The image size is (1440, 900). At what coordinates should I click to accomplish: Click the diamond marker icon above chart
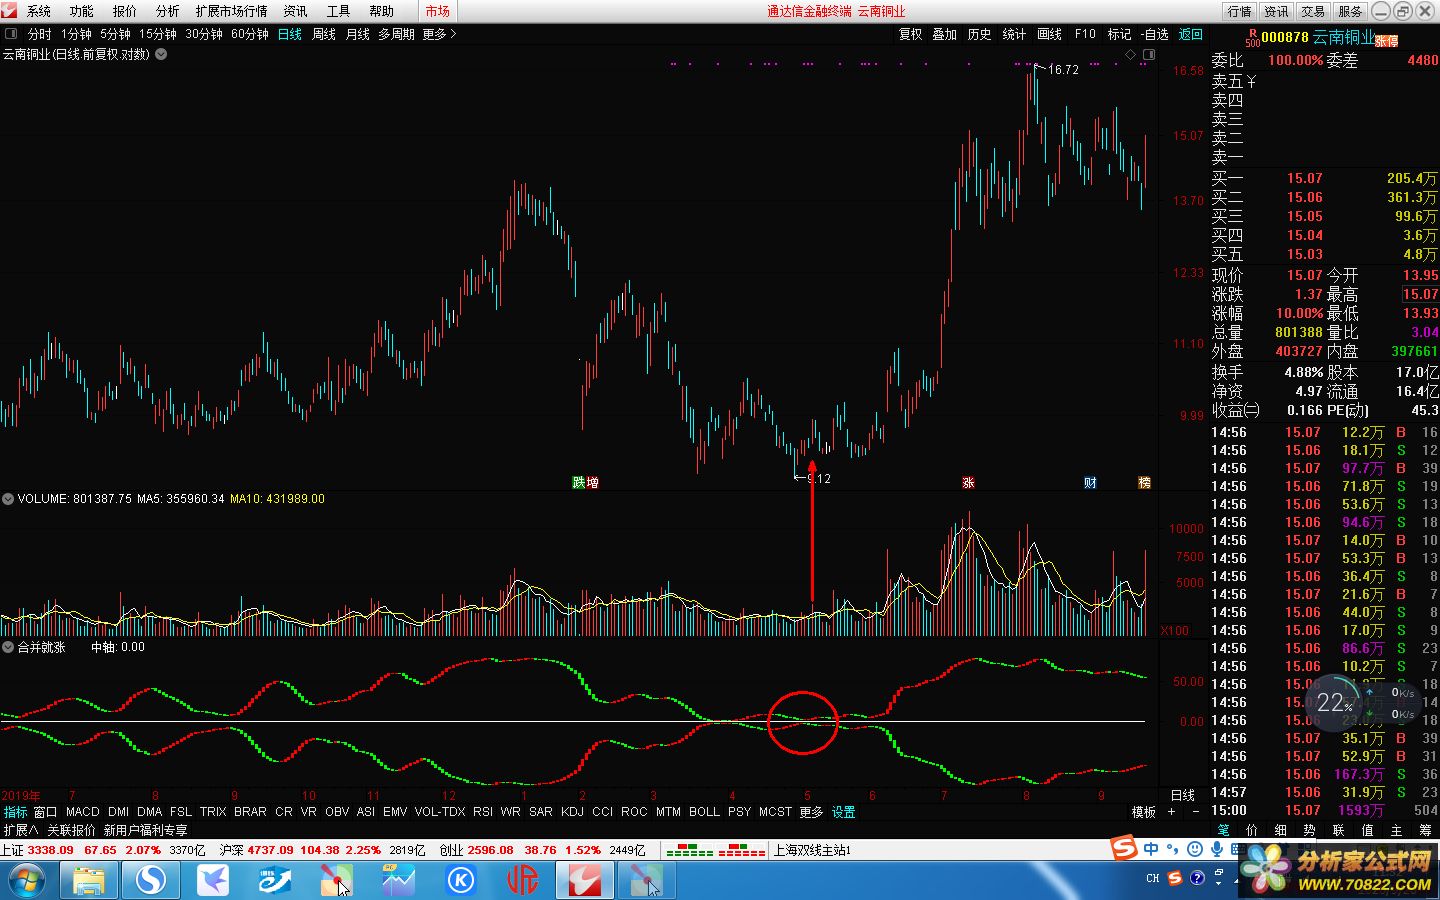[1131, 54]
